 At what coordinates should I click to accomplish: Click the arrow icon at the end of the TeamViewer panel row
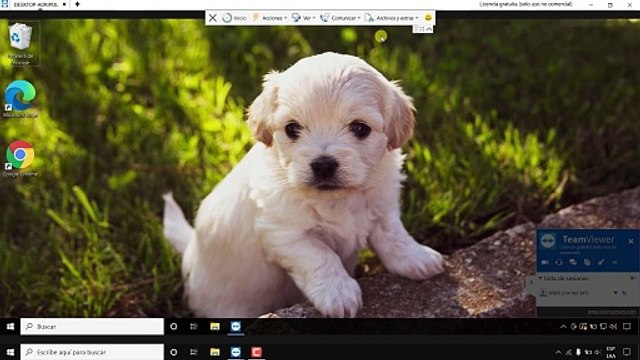pyautogui.click(x=615, y=262)
